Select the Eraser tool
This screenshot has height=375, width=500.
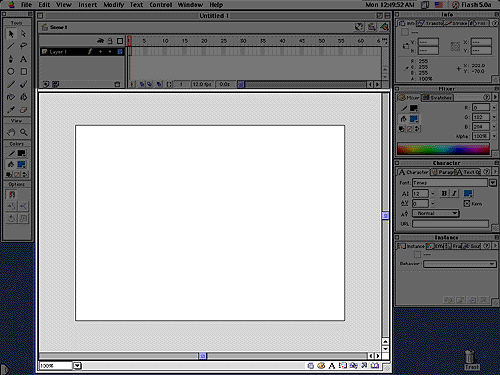tap(23, 110)
